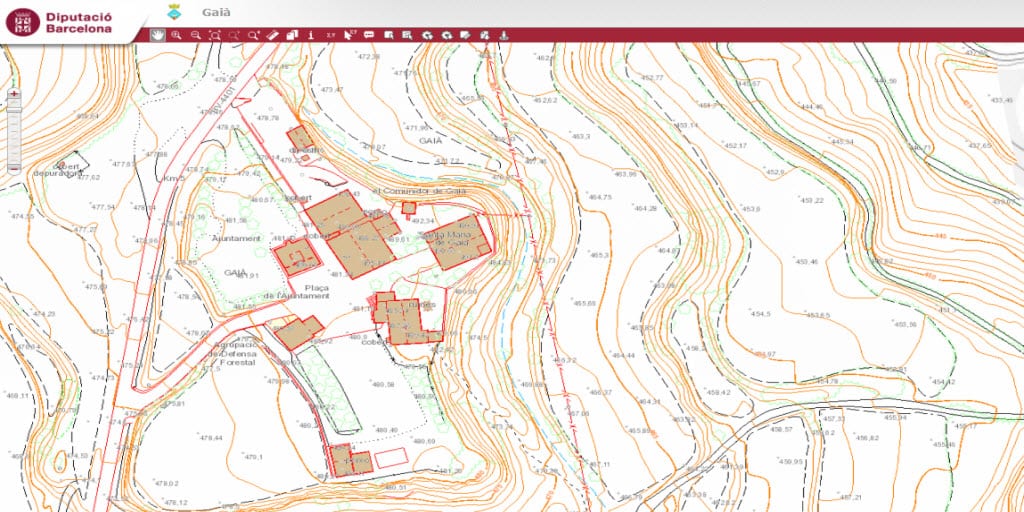Click the download arrow icon
The width and height of the screenshot is (1024, 512).
[x=504, y=35]
